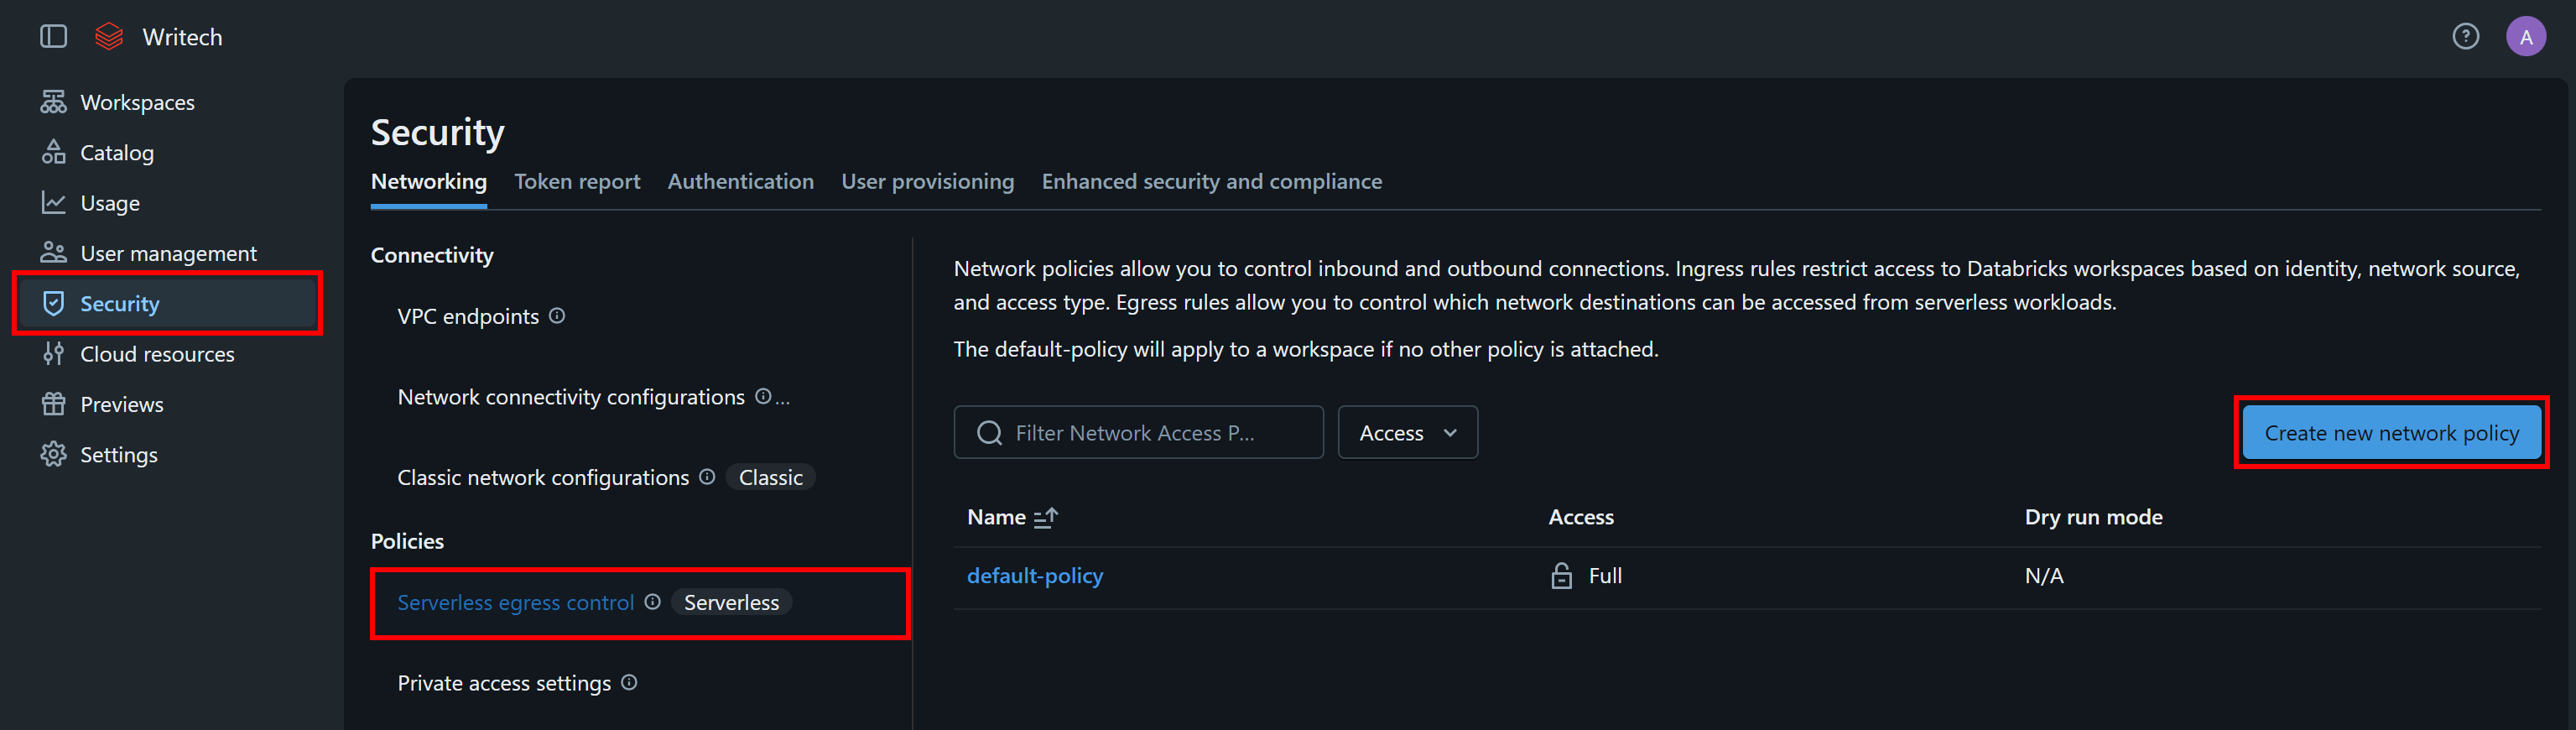The image size is (2576, 730).
Task: Click the Dry run mode column header
Action: (2093, 517)
